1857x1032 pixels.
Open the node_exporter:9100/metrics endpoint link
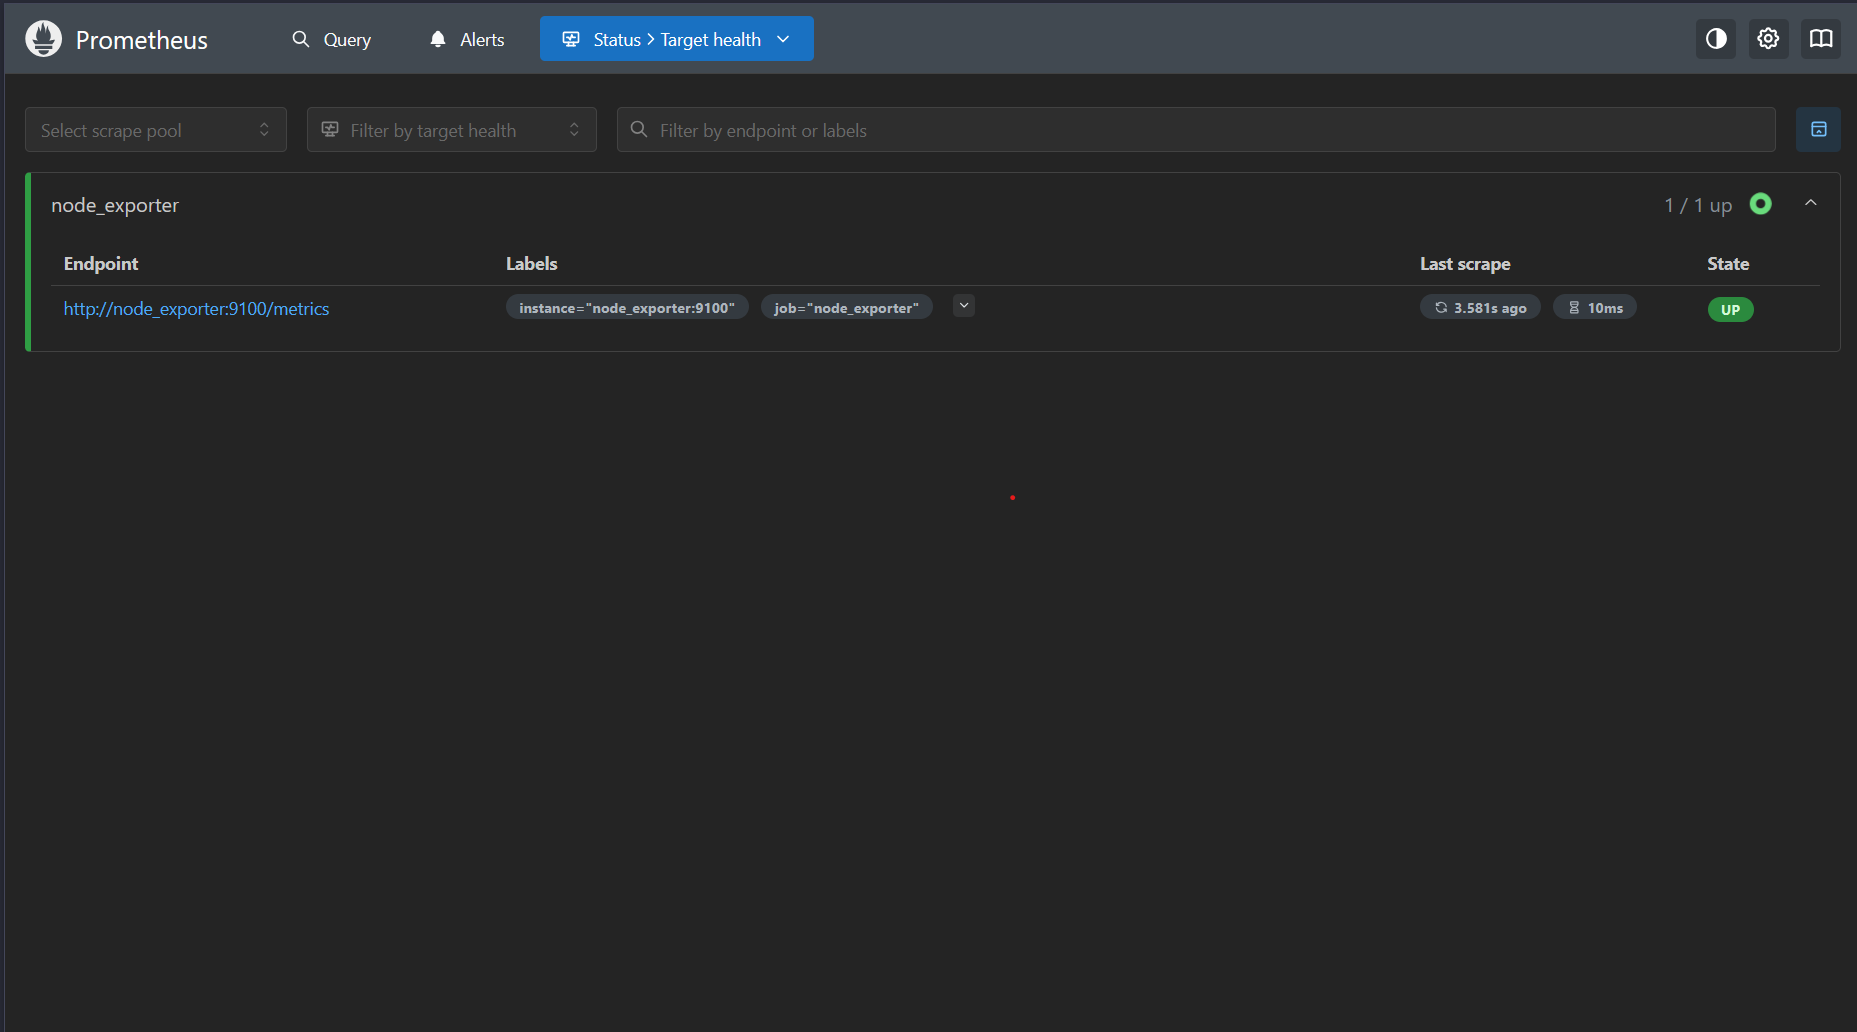tap(196, 309)
